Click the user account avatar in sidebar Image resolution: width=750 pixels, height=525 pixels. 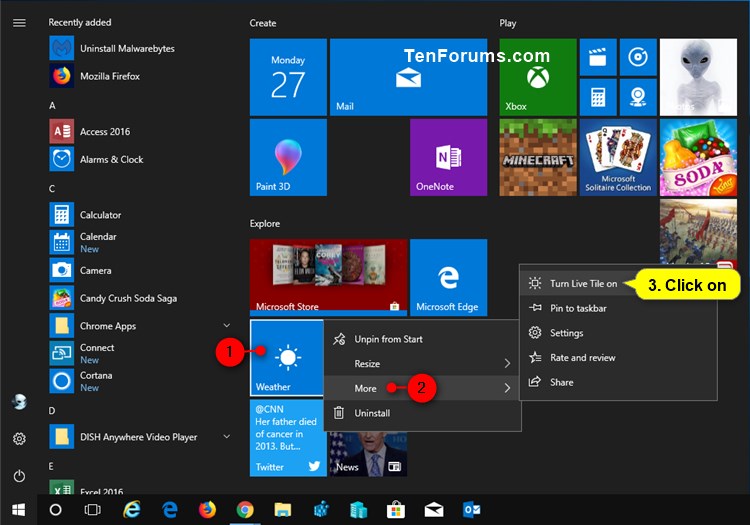tap(19, 402)
